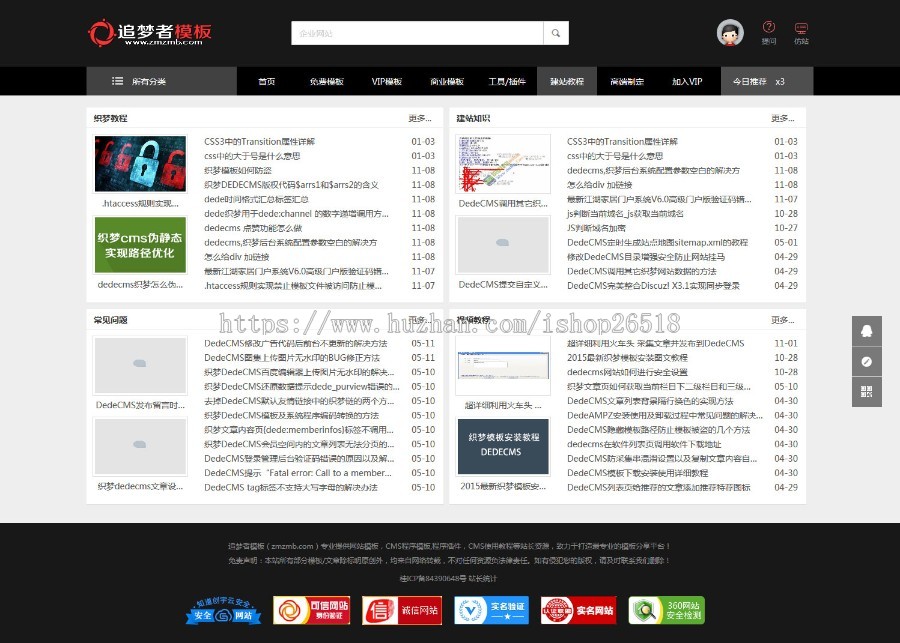This screenshot has width=900, height=643.
Task: Click the 常见问题 section heading
Action: (110, 320)
